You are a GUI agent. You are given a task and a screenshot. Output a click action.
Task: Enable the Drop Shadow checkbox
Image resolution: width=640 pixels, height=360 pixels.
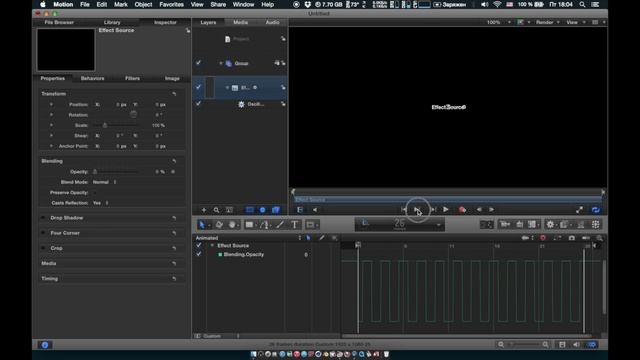[x=43, y=218]
